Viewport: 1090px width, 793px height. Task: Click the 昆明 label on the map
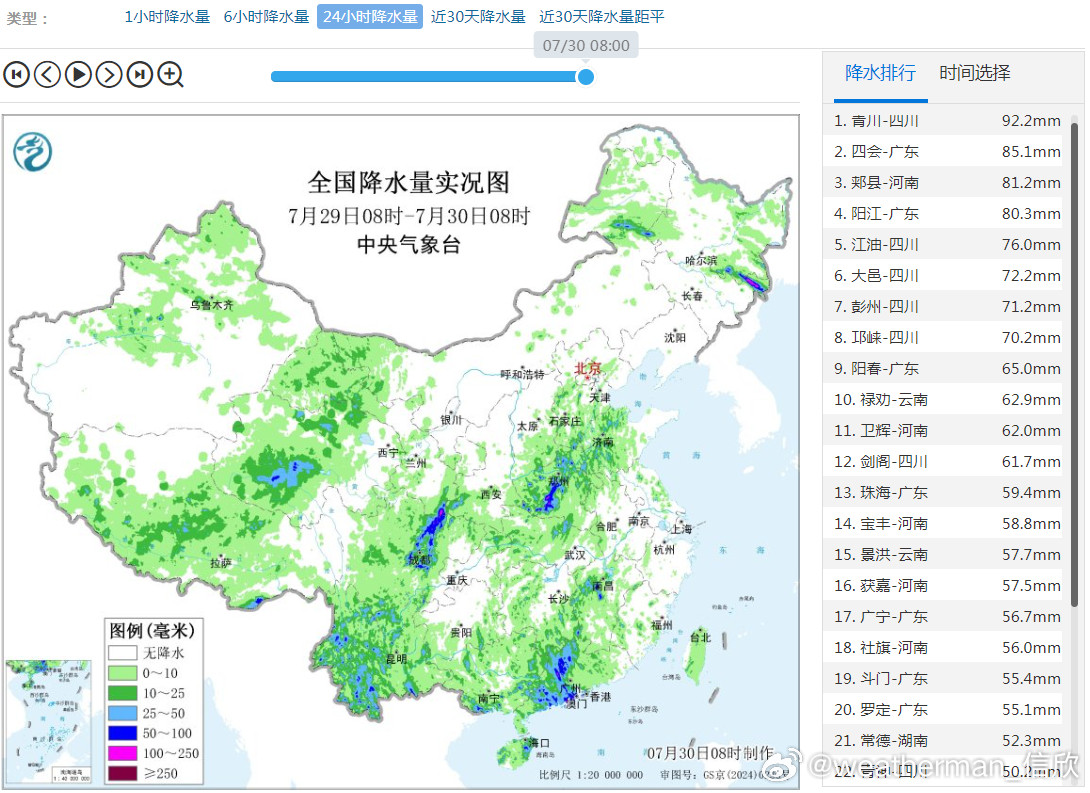[396, 659]
